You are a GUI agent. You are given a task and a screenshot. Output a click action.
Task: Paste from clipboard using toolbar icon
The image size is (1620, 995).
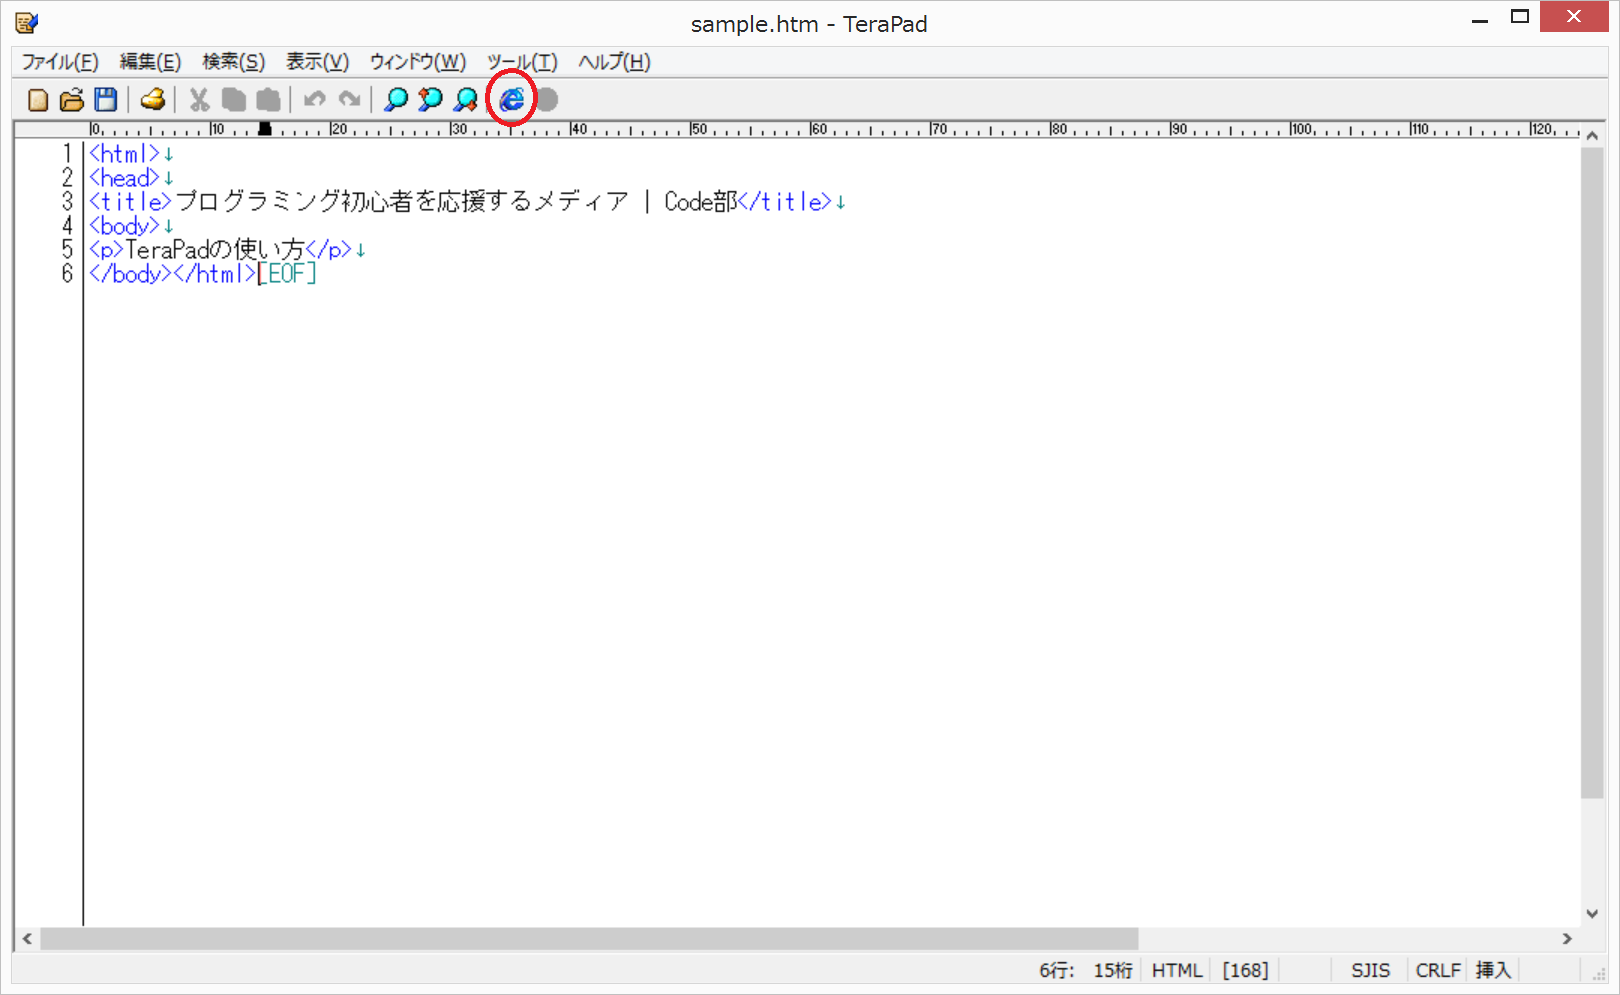click(x=268, y=100)
